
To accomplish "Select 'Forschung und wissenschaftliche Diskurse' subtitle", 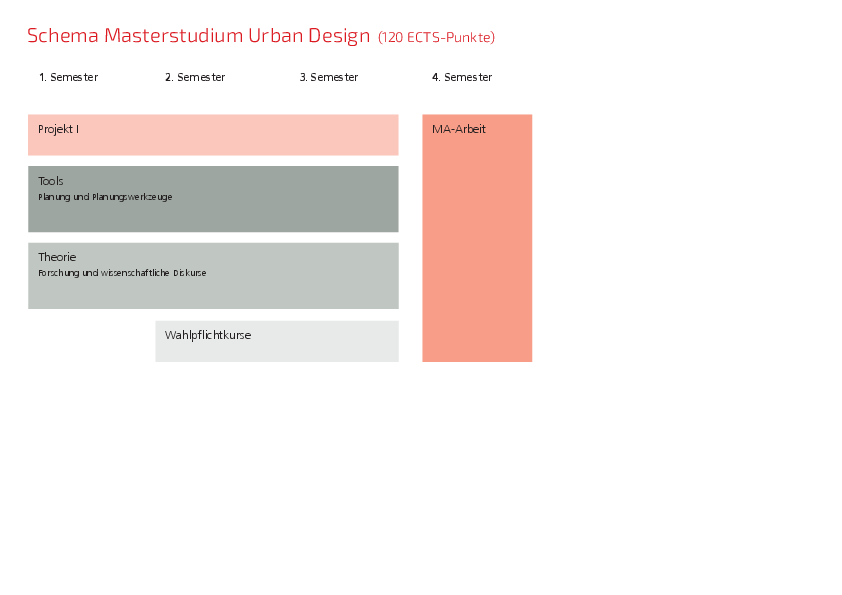I will pyautogui.click(x=122, y=273).
